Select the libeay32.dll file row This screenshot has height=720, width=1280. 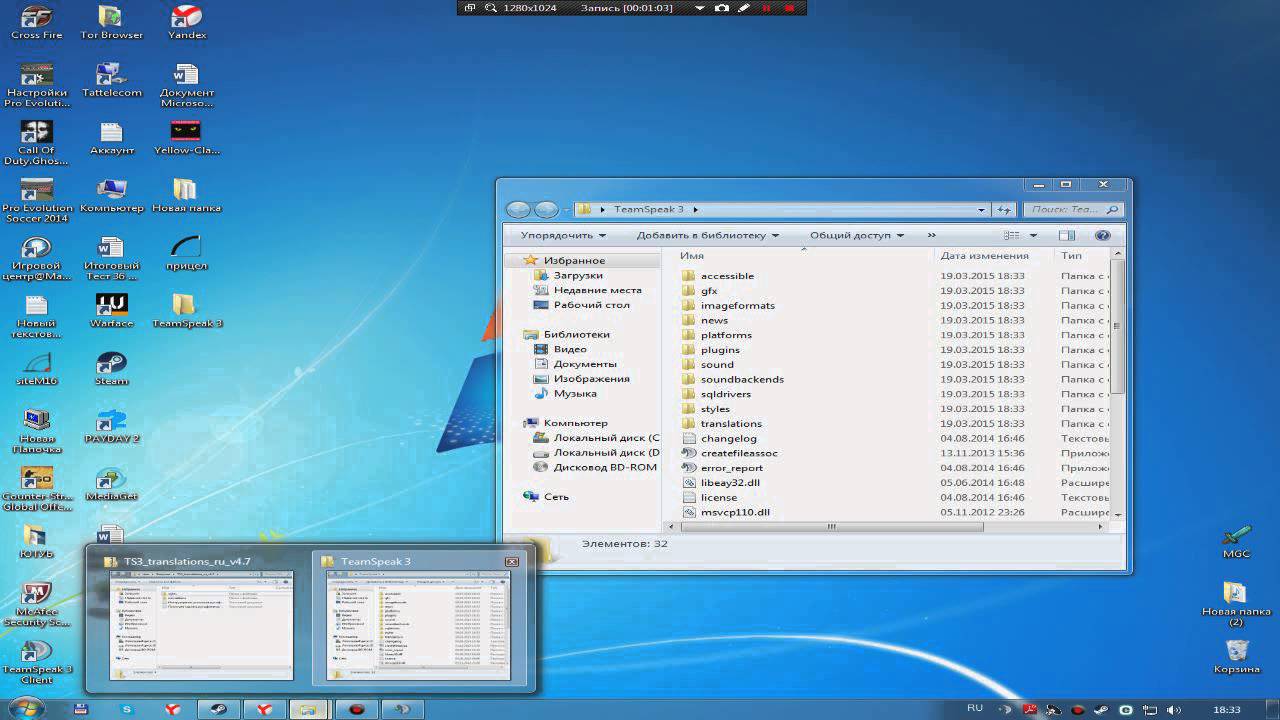click(x=895, y=482)
